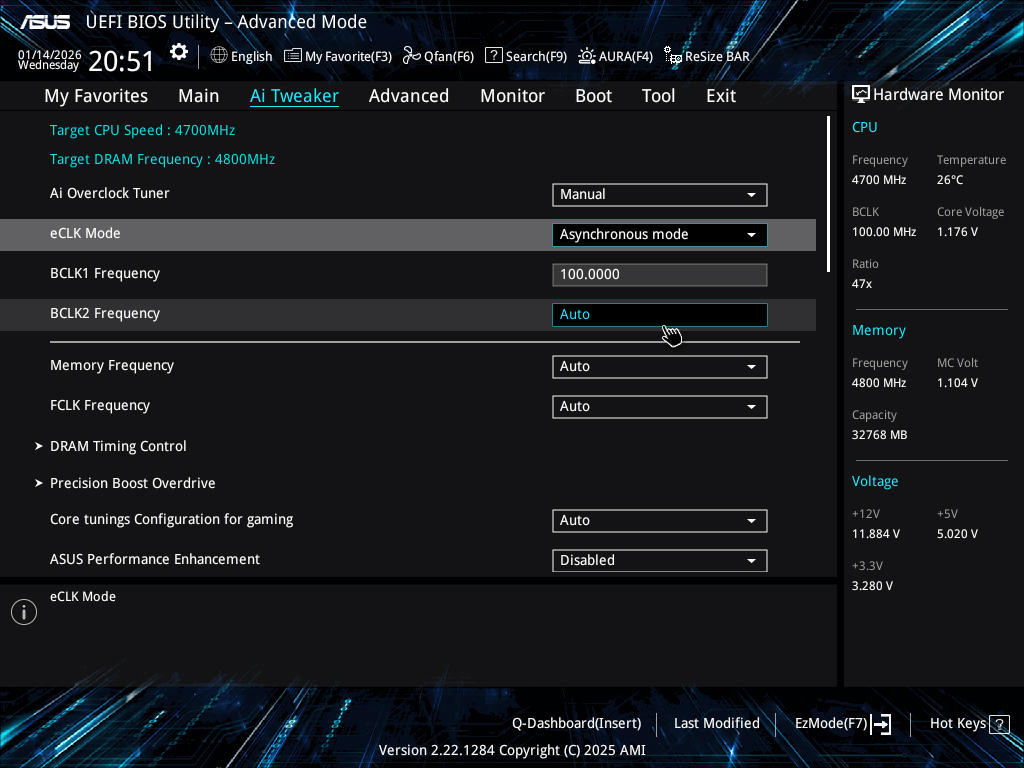Open AURA(F4) lighting icon
Screen dimensions: 1024x768
[586, 56]
